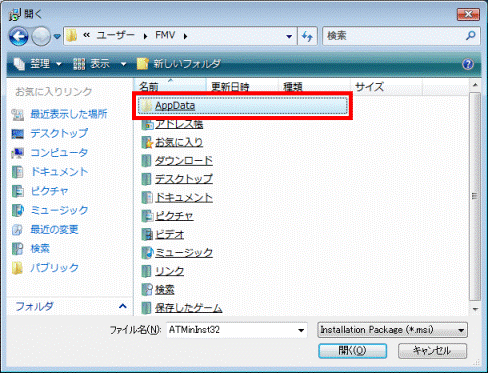Click the コンピュータ icon in sidebar

point(18,153)
